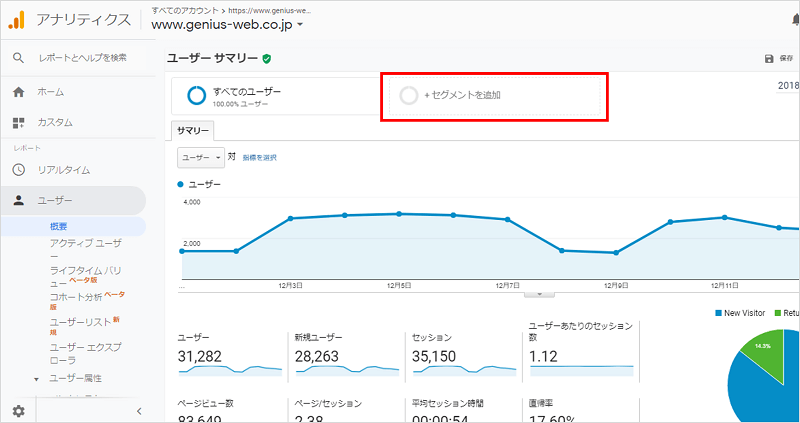Click the green Returning Visitor pie slice
800x423 pixels.
pyautogui.click(x=764, y=354)
